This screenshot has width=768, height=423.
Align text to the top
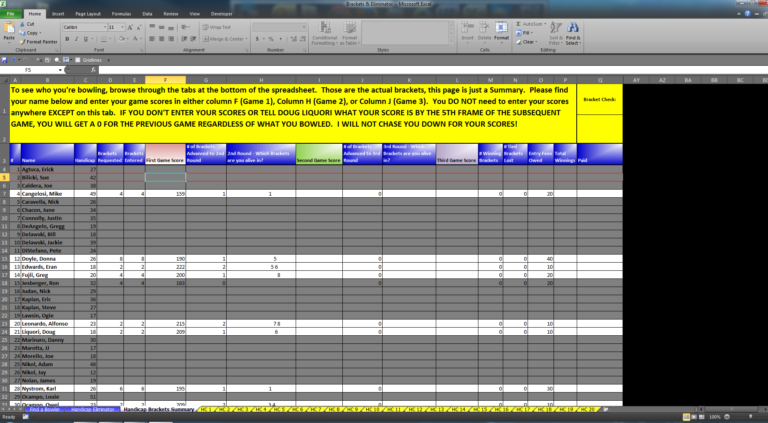coord(152,27)
